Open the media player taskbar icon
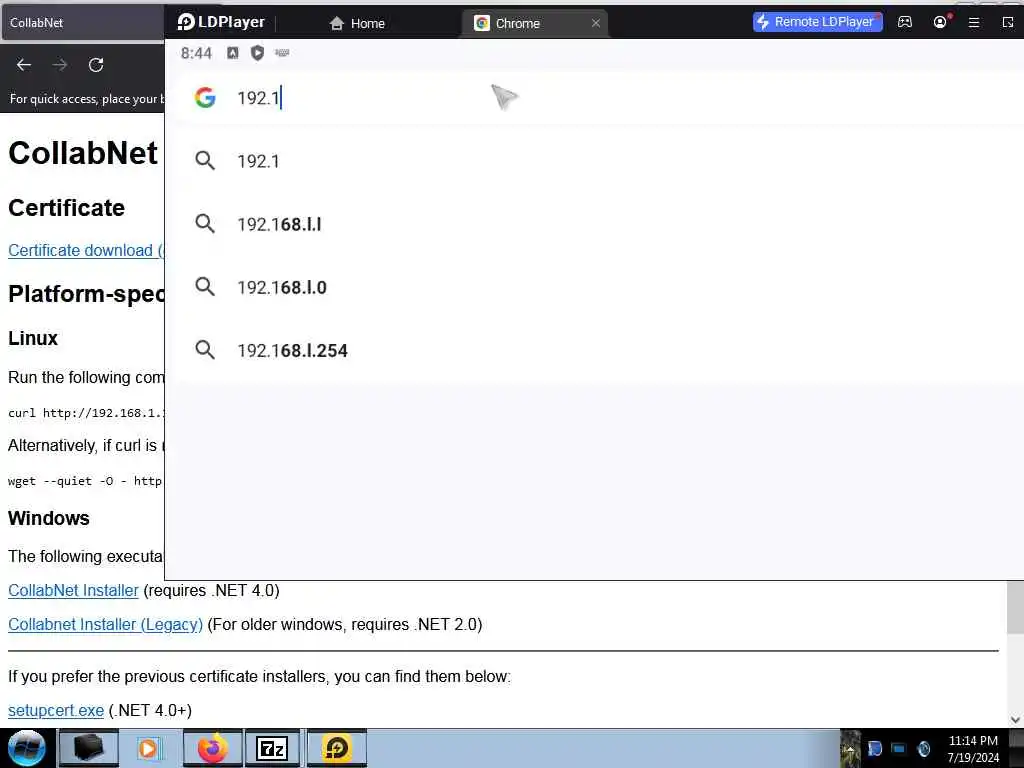The height and width of the screenshot is (768, 1024). (x=149, y=748)
